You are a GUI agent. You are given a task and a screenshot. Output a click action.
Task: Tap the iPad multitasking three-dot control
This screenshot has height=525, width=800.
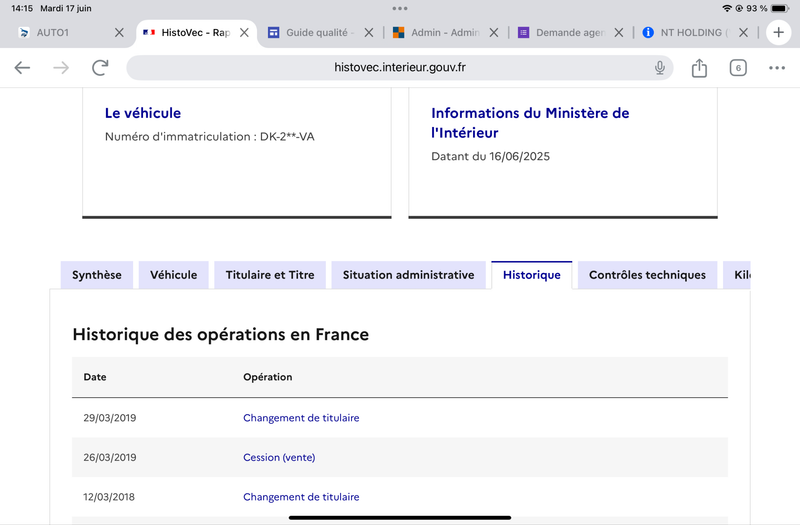pos(400,8)
